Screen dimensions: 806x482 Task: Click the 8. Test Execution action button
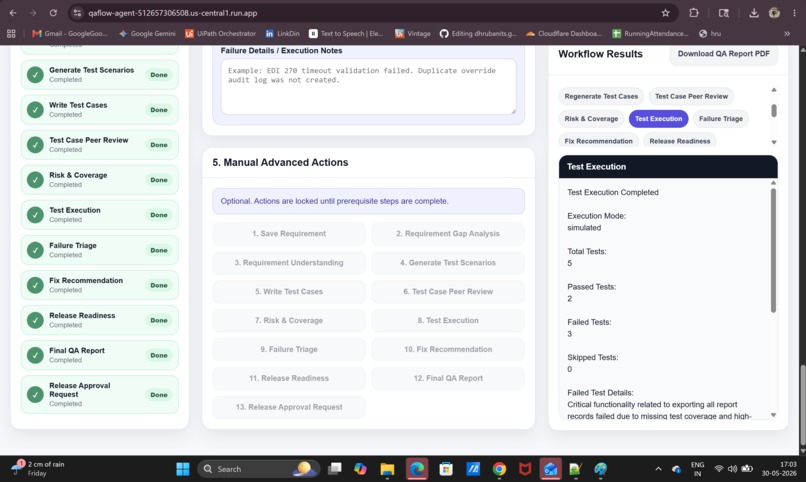(448, 320)
